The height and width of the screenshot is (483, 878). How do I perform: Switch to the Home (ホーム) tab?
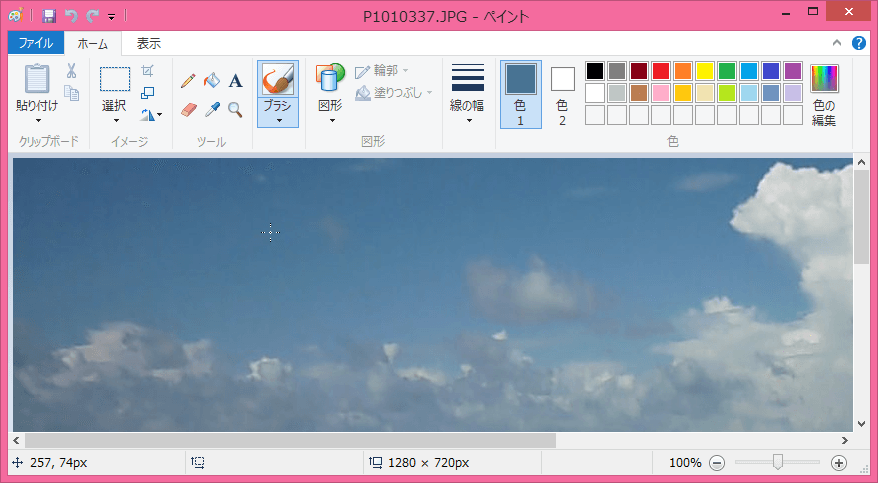pyautogui.click(x=92, y=43)
